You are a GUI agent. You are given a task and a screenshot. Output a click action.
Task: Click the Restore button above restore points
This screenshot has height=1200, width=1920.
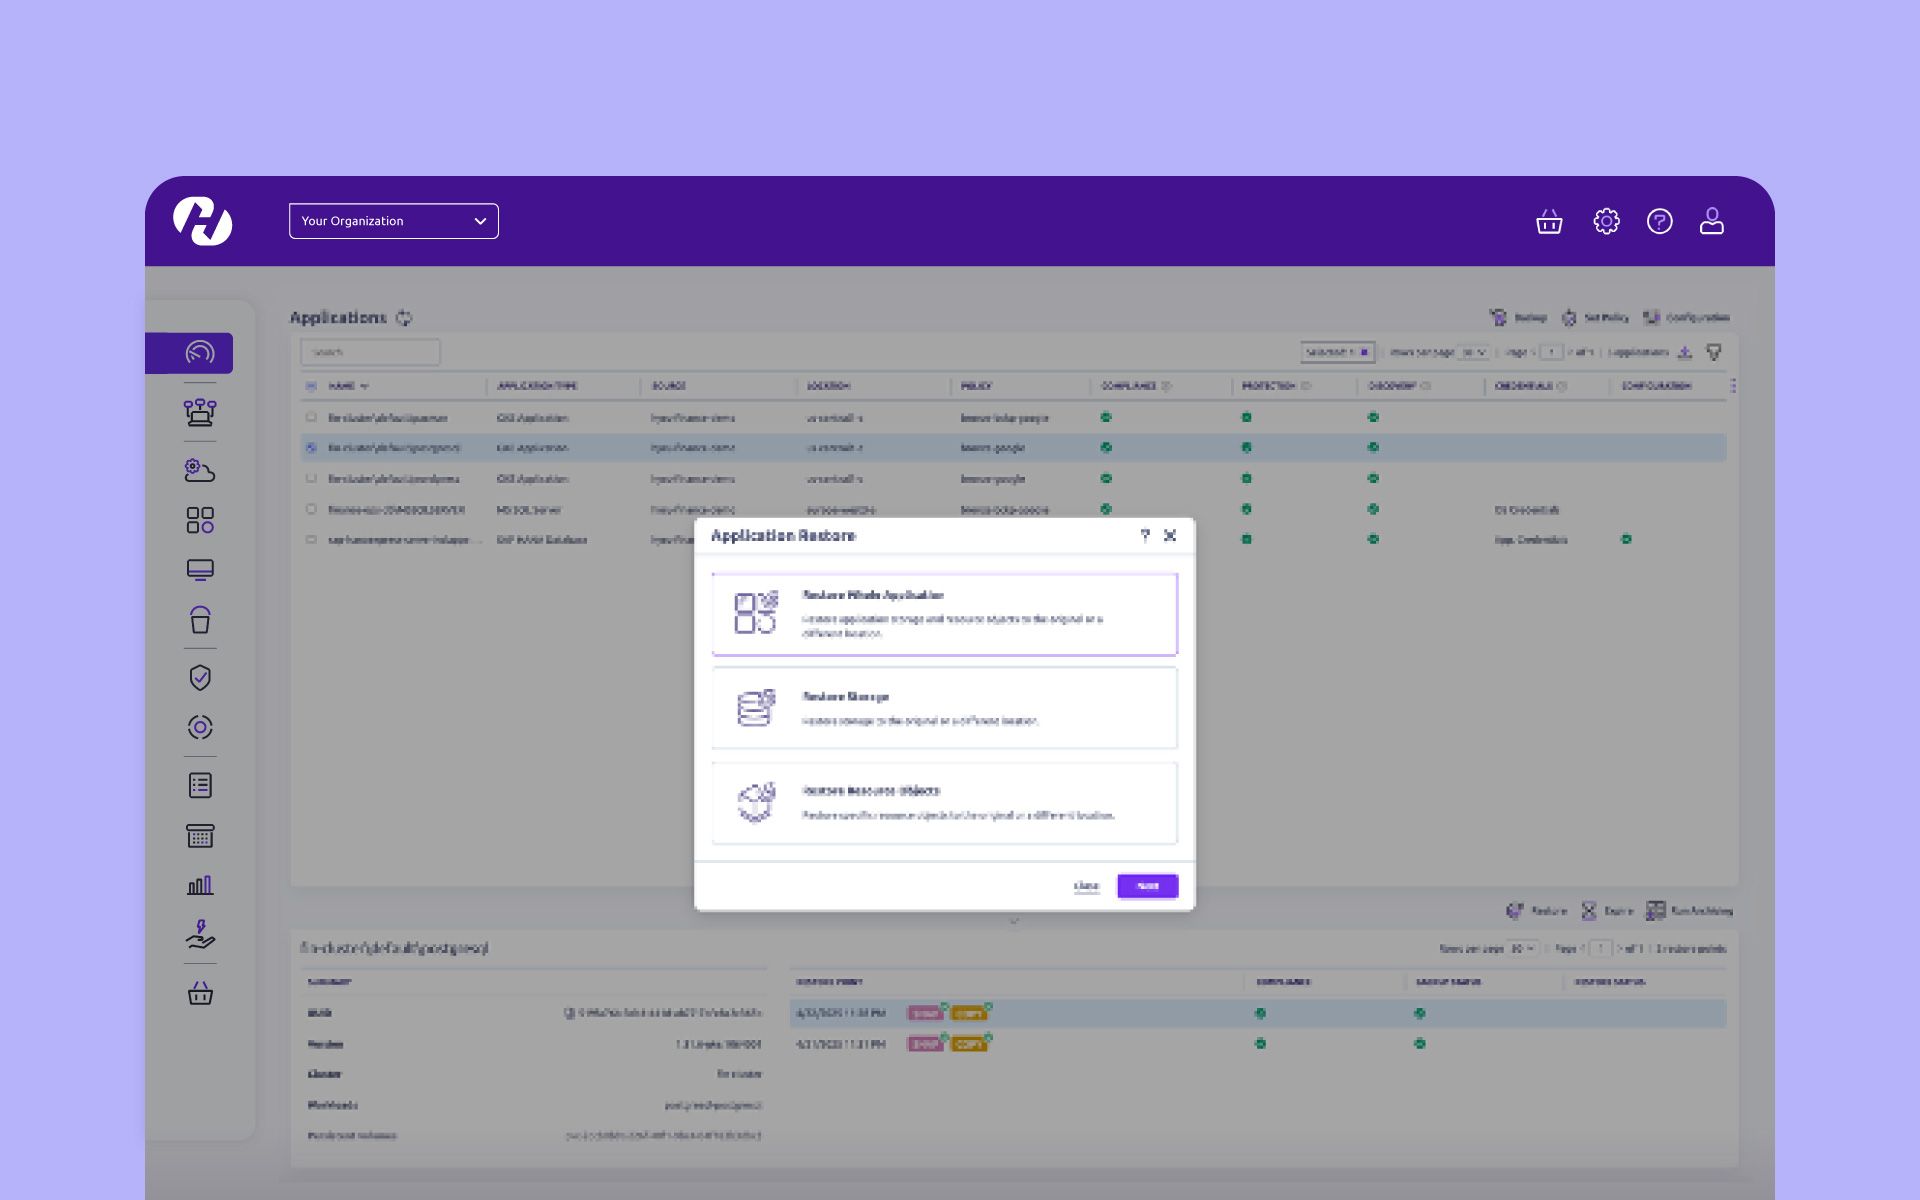pyautogui.click(x=1537, y=911)
